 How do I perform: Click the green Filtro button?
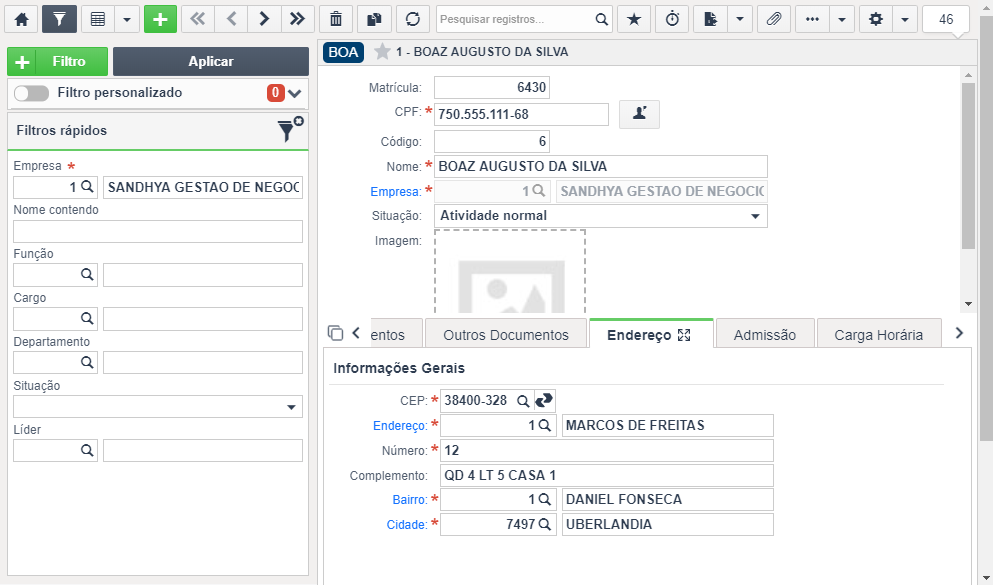(x=58, y=61)
